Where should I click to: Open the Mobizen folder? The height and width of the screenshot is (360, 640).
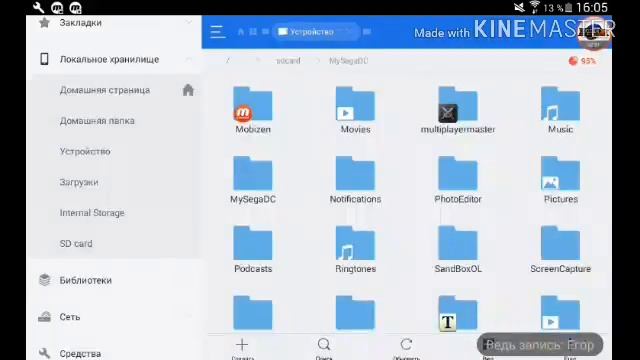click(253, 110)
